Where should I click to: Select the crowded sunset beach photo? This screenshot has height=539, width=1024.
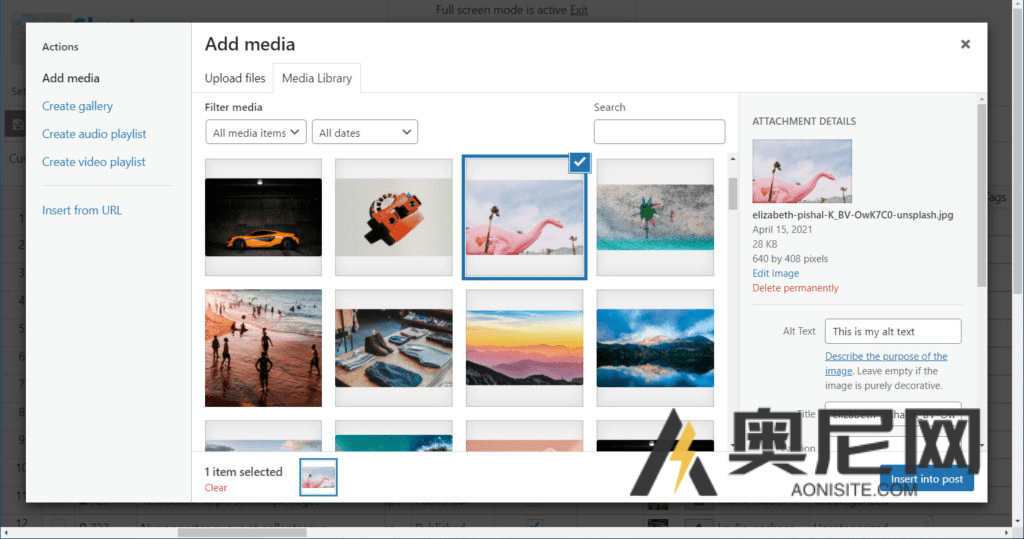click(x=263, y=348)
